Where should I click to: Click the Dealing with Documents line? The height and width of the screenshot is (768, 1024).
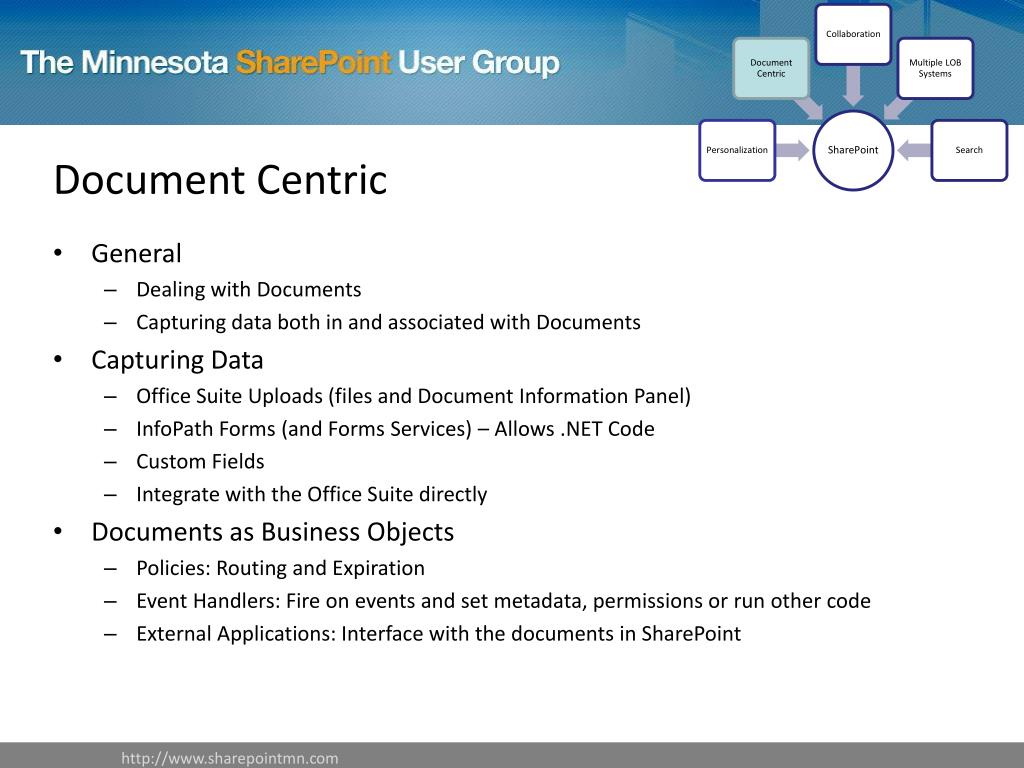point(248,289)
